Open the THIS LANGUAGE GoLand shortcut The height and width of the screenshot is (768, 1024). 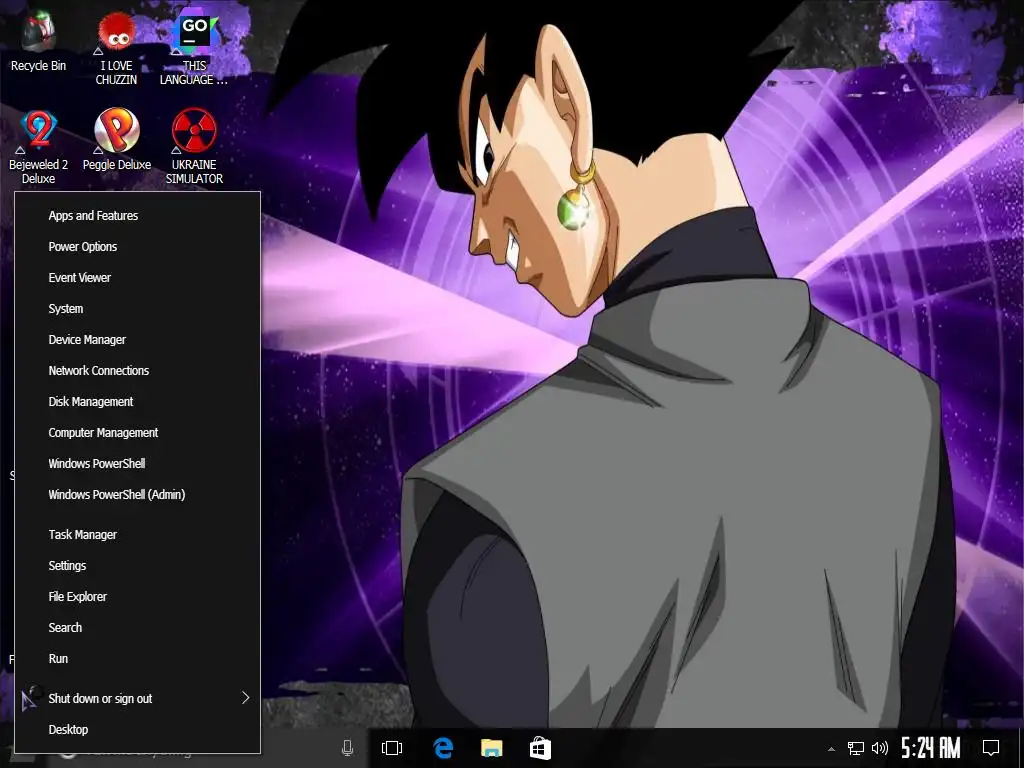point(194,47)
